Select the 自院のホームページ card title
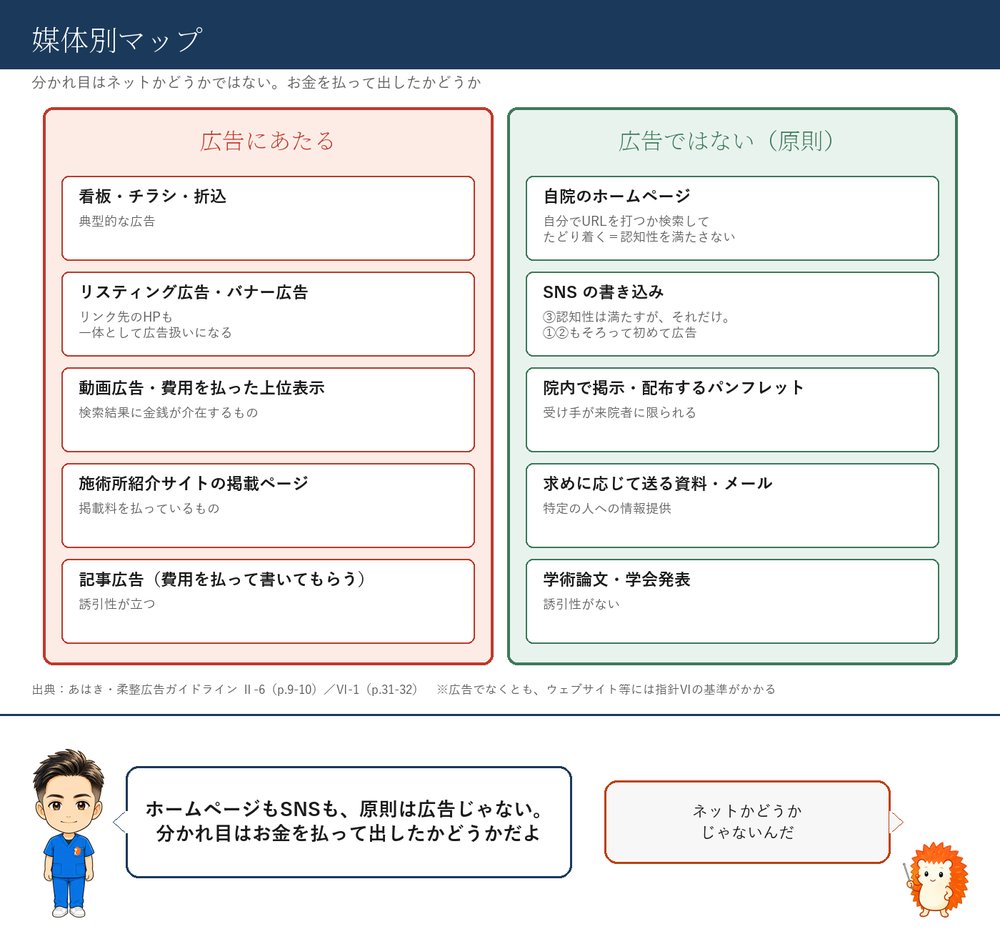This screenshot has height=929, width=1000. (617, 196)
